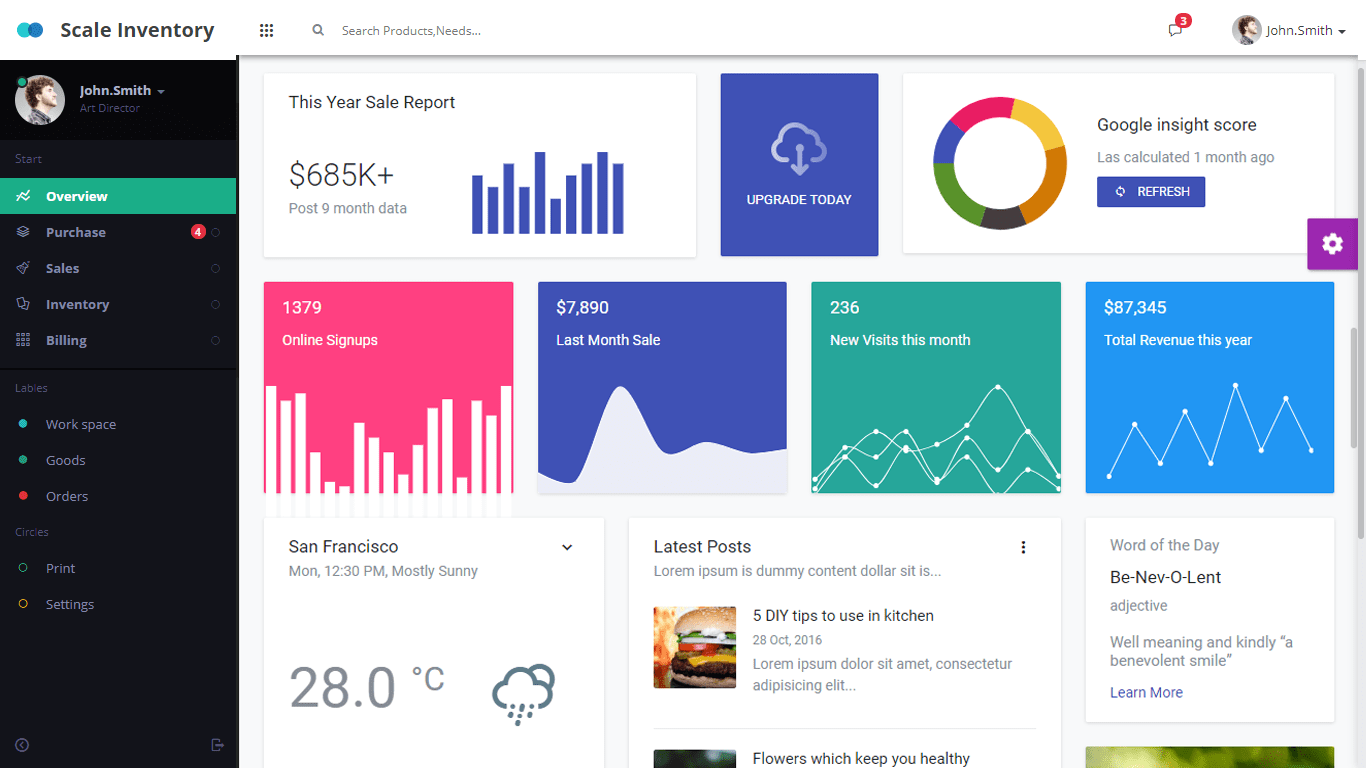Click 'Las calculated 1 month ago' text
Screen dimensions: 1366x768
coord(1186,157)
